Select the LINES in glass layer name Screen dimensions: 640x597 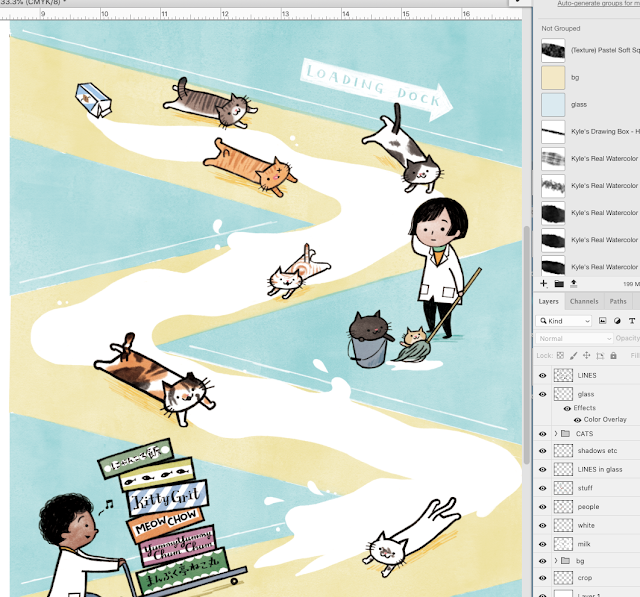coord(600,470)
